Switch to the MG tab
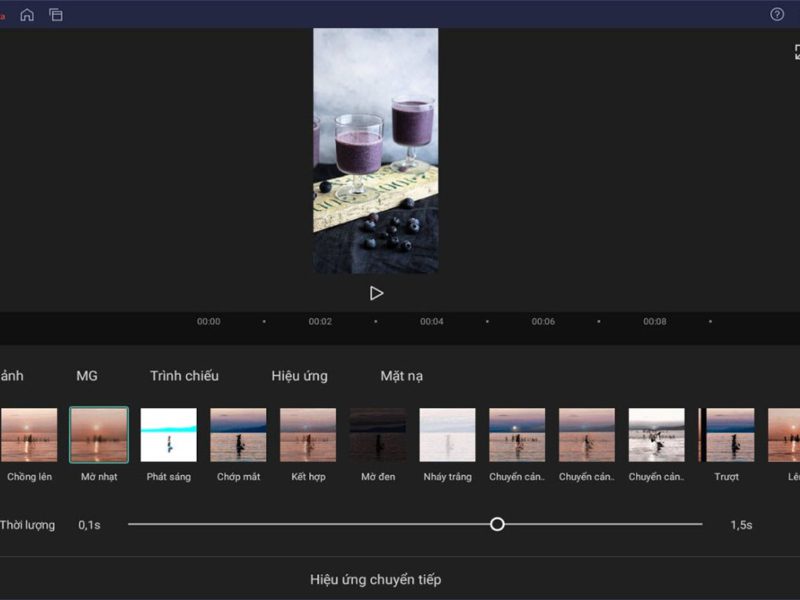Viewport: 800px width, 600px height. [87, 376]
